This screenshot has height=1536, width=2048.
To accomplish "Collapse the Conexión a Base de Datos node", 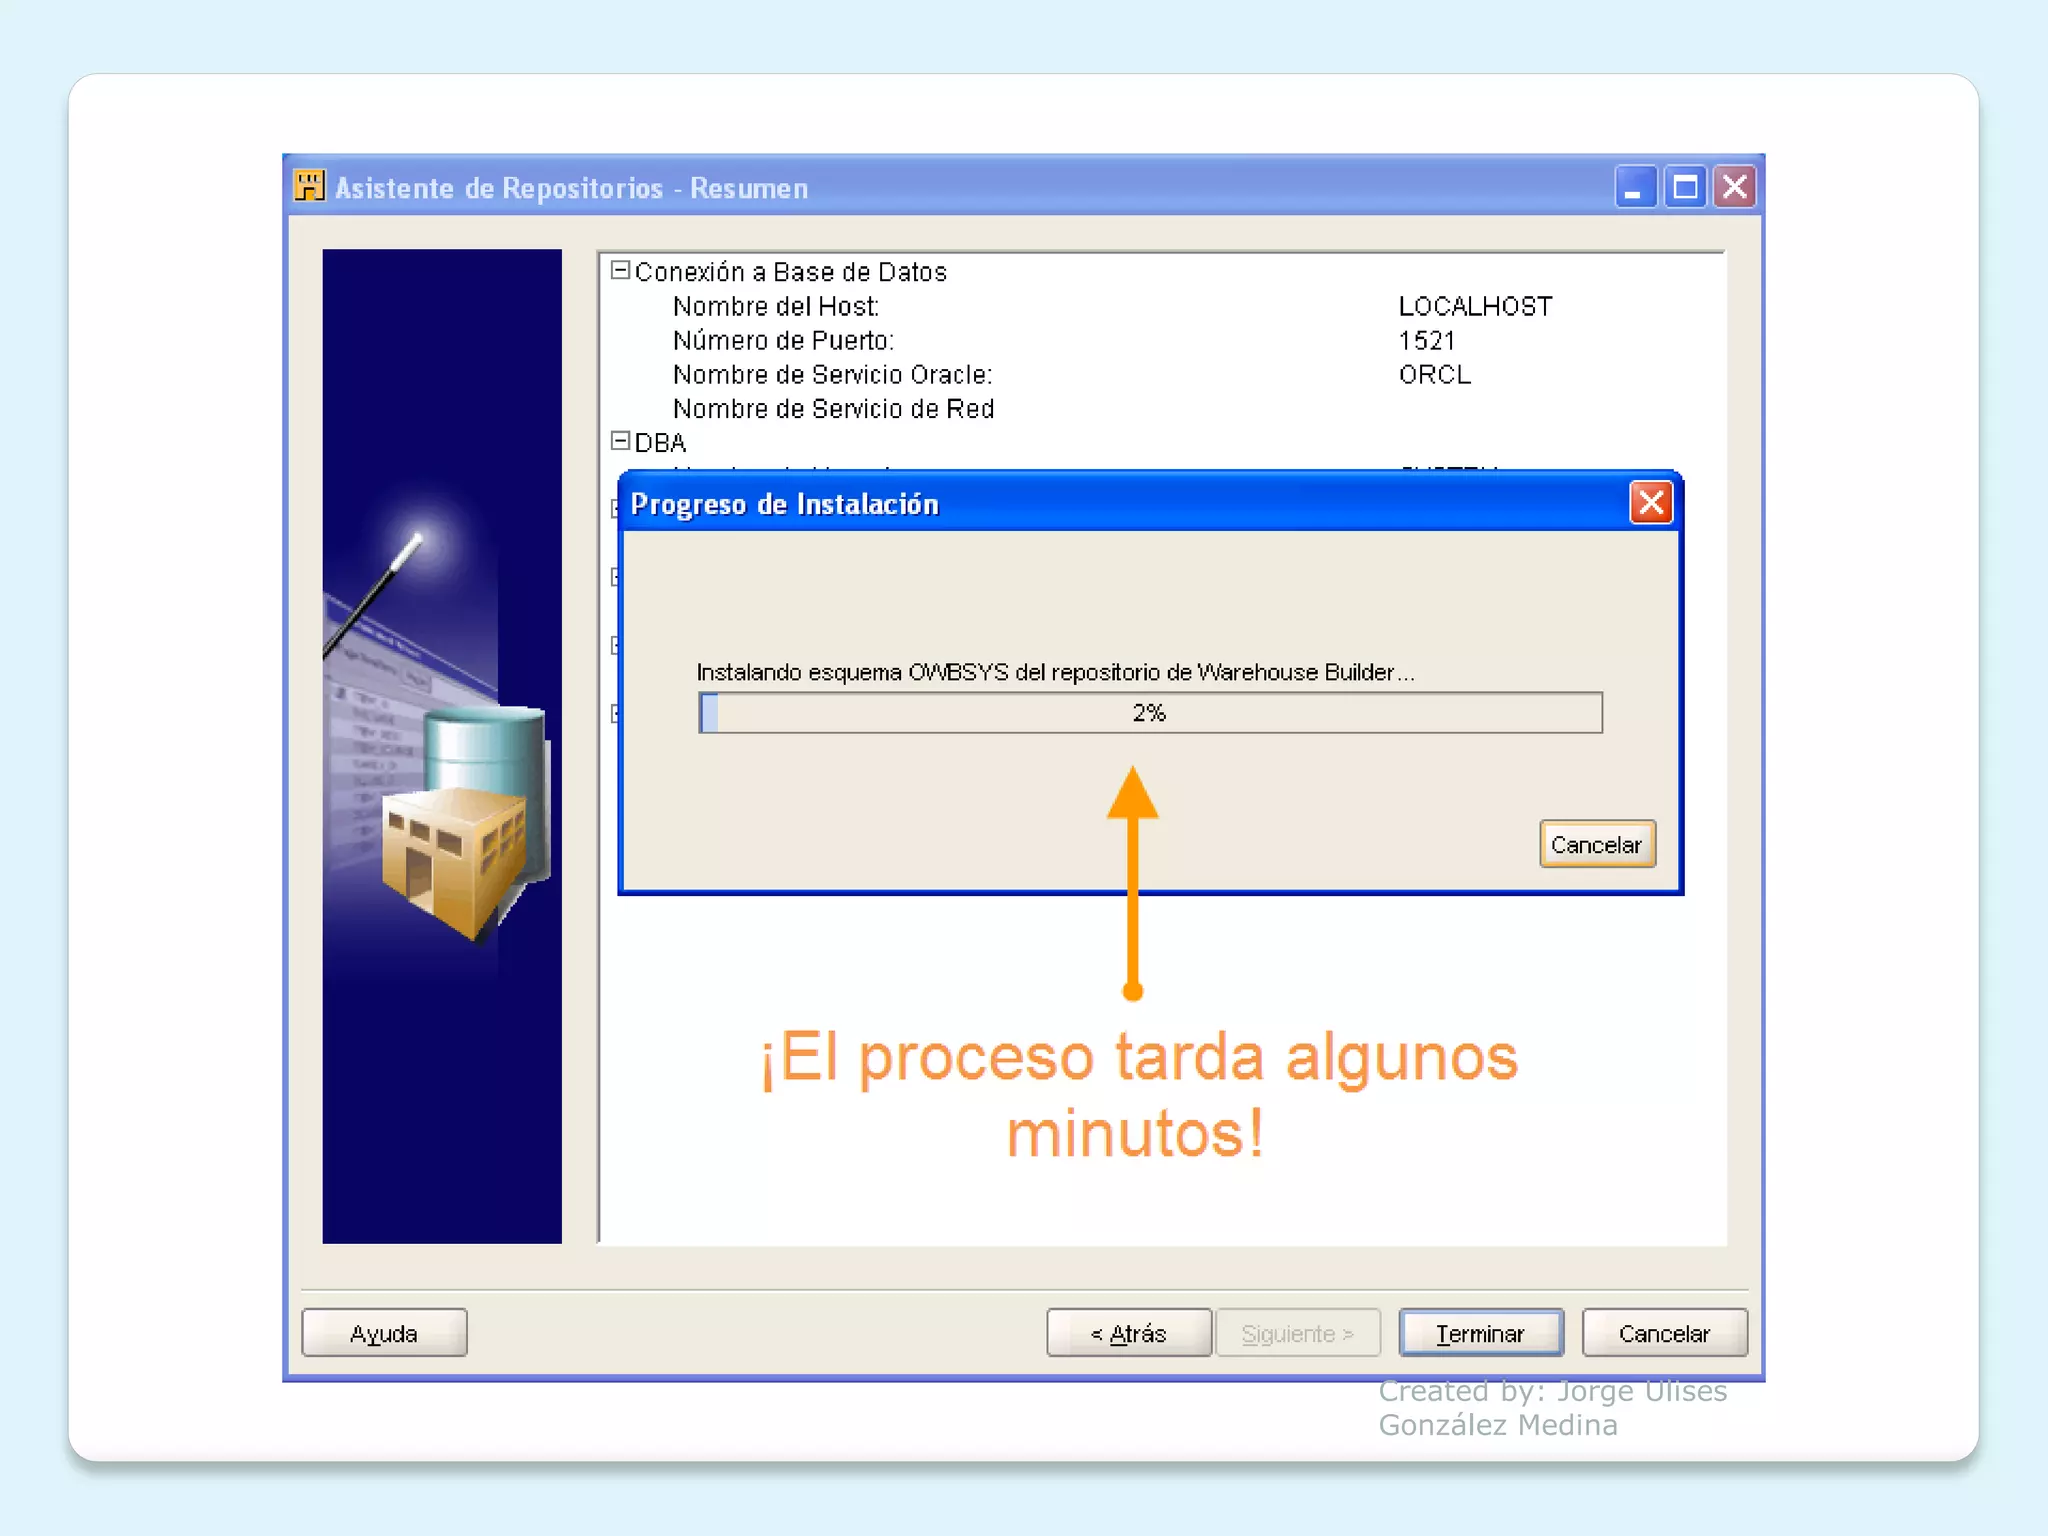I will 621,270.
